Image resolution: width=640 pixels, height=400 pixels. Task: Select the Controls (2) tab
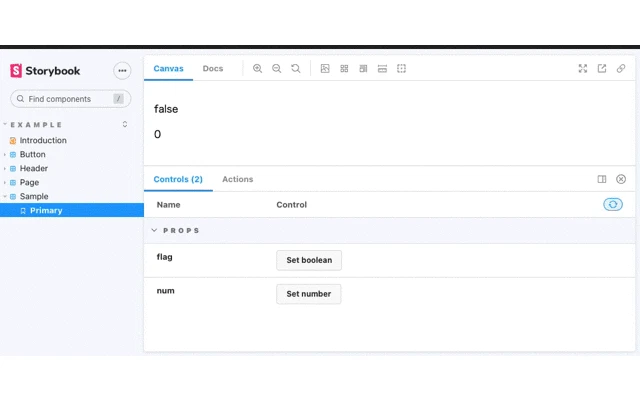tap(178, 179)
